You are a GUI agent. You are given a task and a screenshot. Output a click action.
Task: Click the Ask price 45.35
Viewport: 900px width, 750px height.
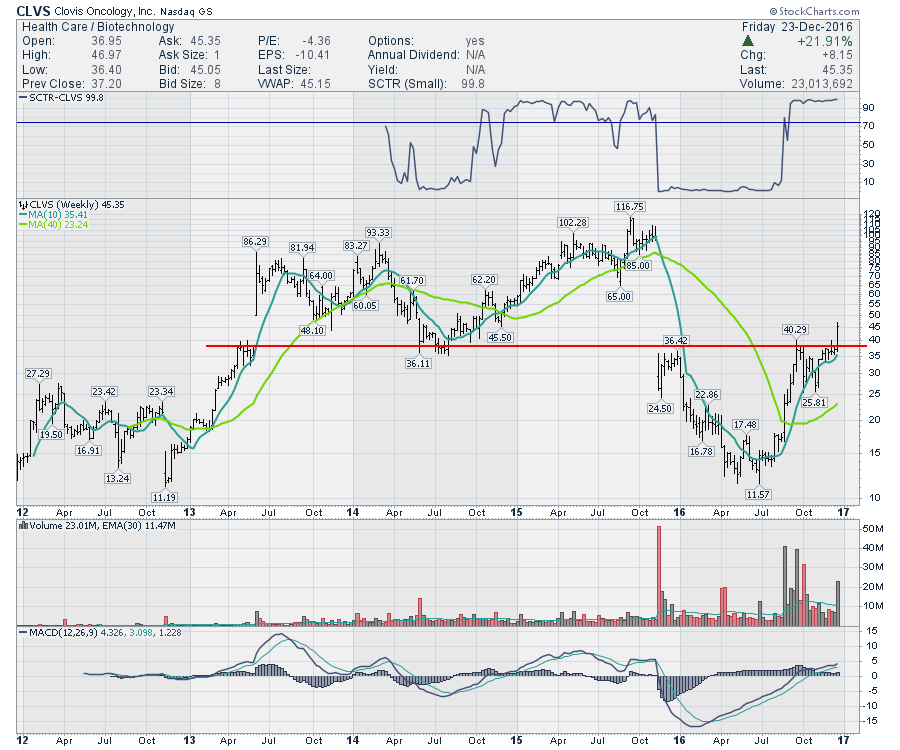pyautogui.click(x=205, y=41)
